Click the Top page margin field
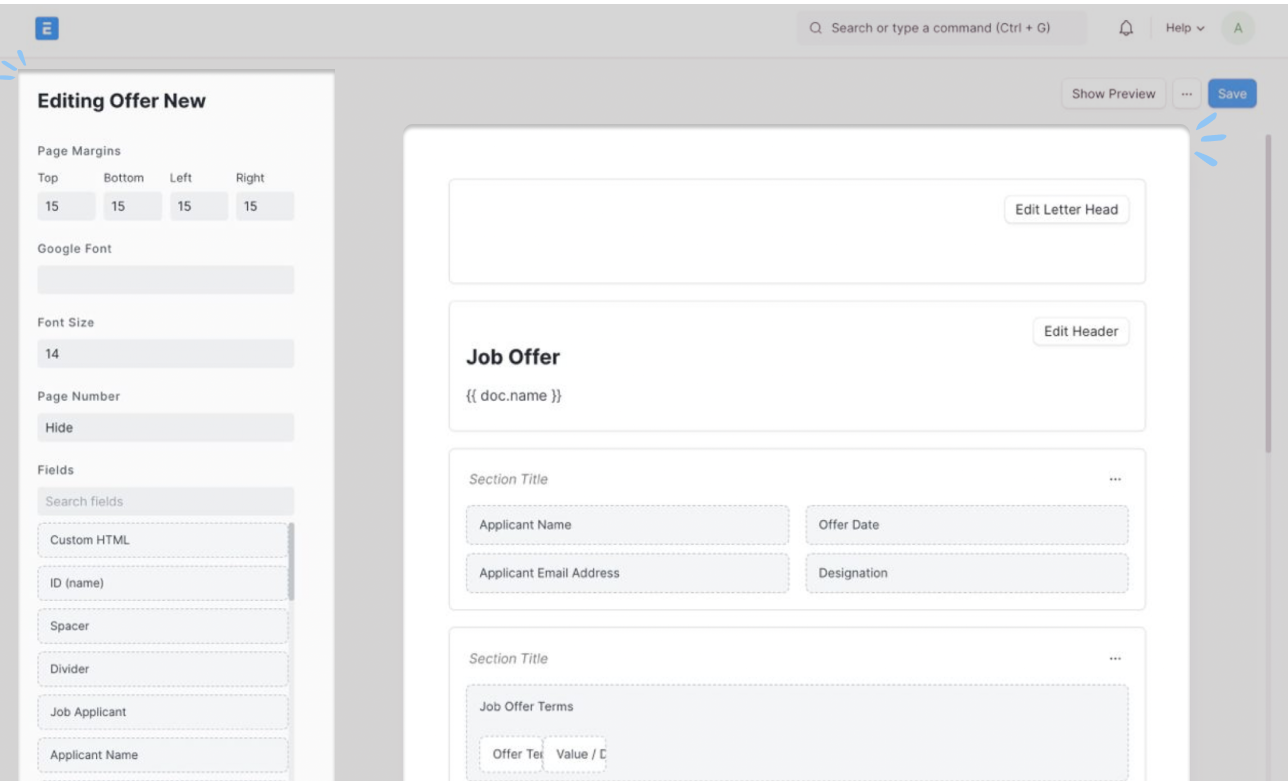This screenshot has width=1288, height=781. pos(65,205)
